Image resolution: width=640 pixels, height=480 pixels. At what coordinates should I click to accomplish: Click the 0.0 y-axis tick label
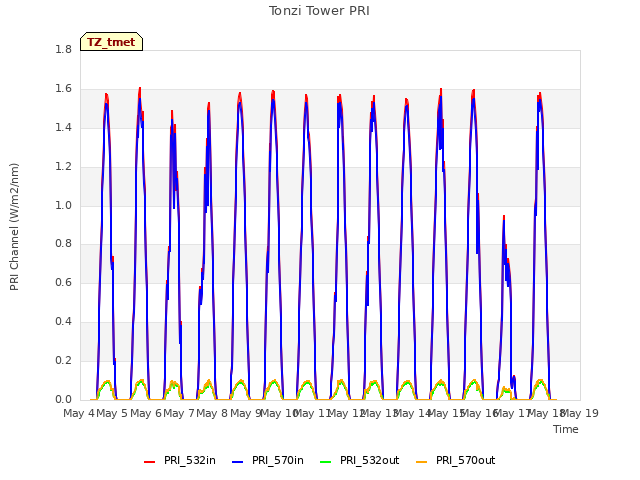pyautogui.click(x=63, y=400)
